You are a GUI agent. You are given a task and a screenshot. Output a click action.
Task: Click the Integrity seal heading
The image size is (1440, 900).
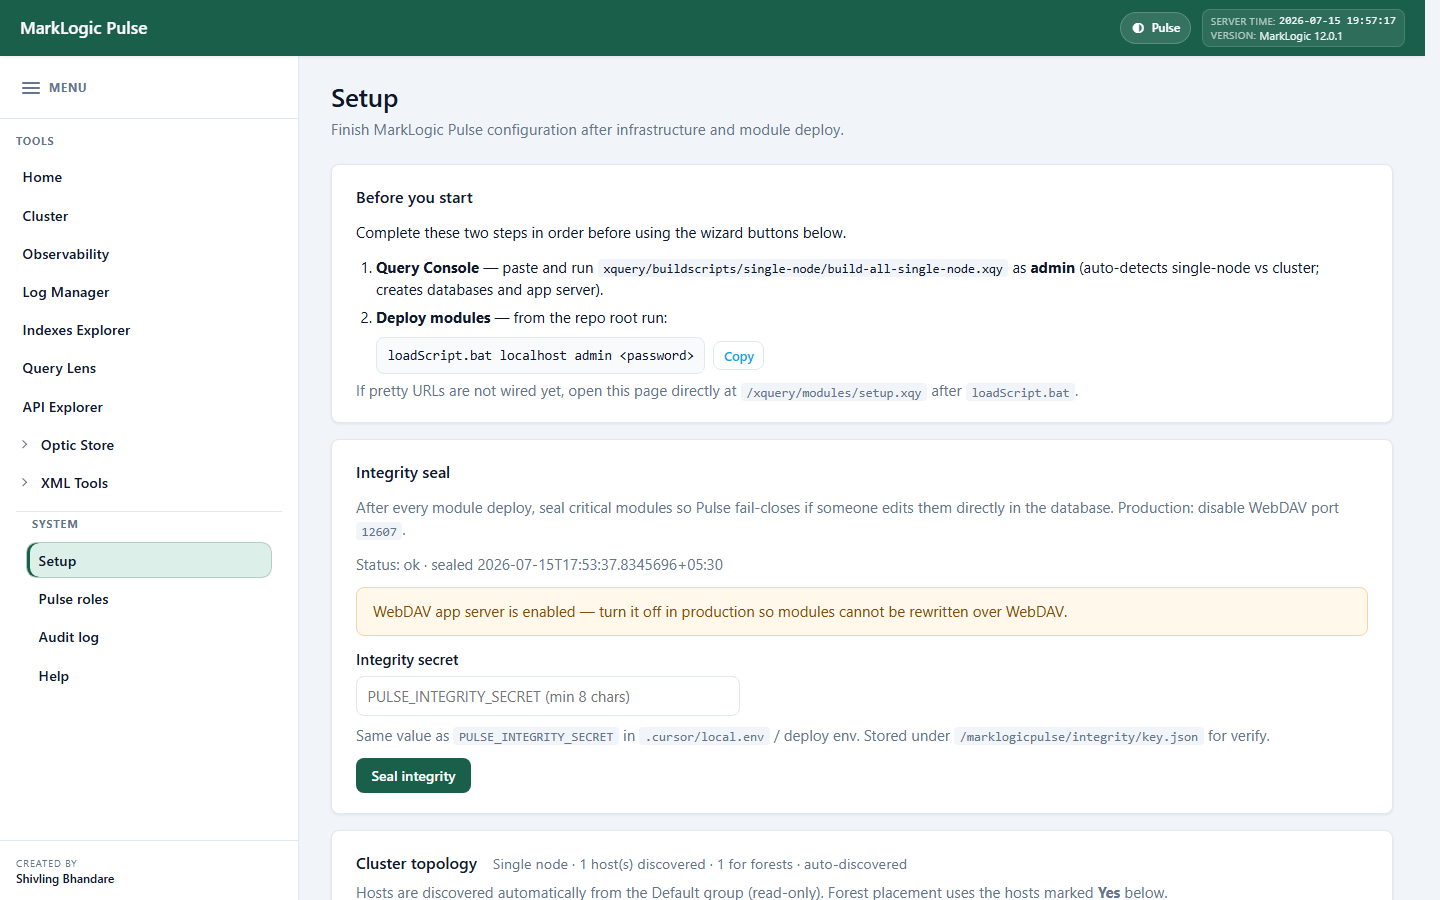(x=403, y=472)
